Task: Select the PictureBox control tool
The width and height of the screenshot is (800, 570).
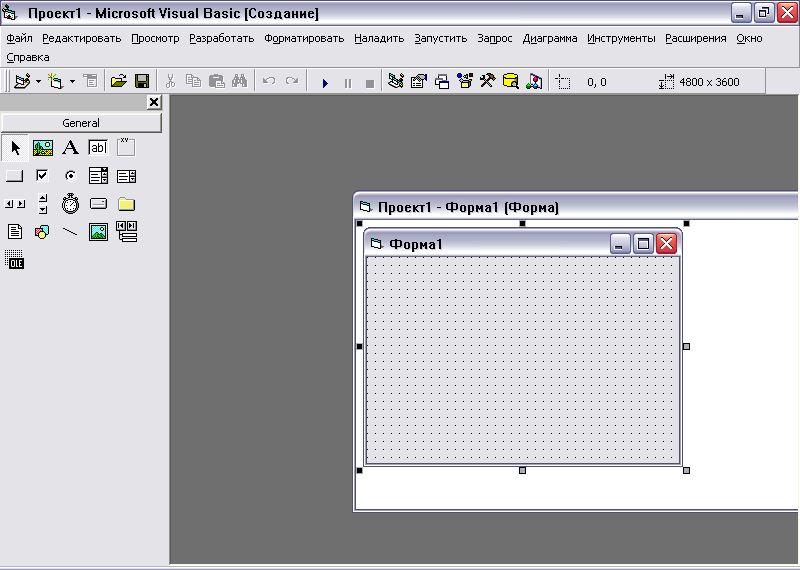Action: point(43,148)
